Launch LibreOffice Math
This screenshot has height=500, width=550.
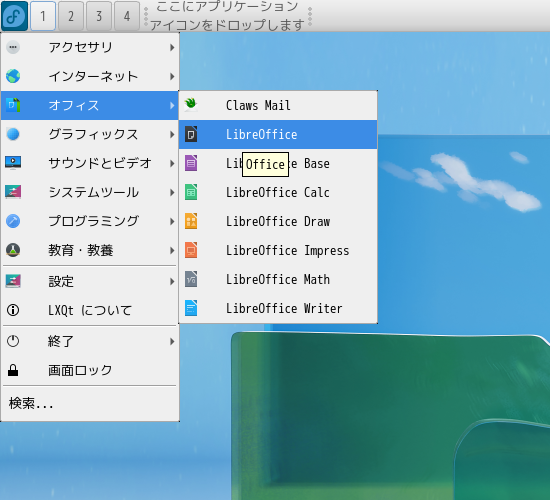point(278,280)
